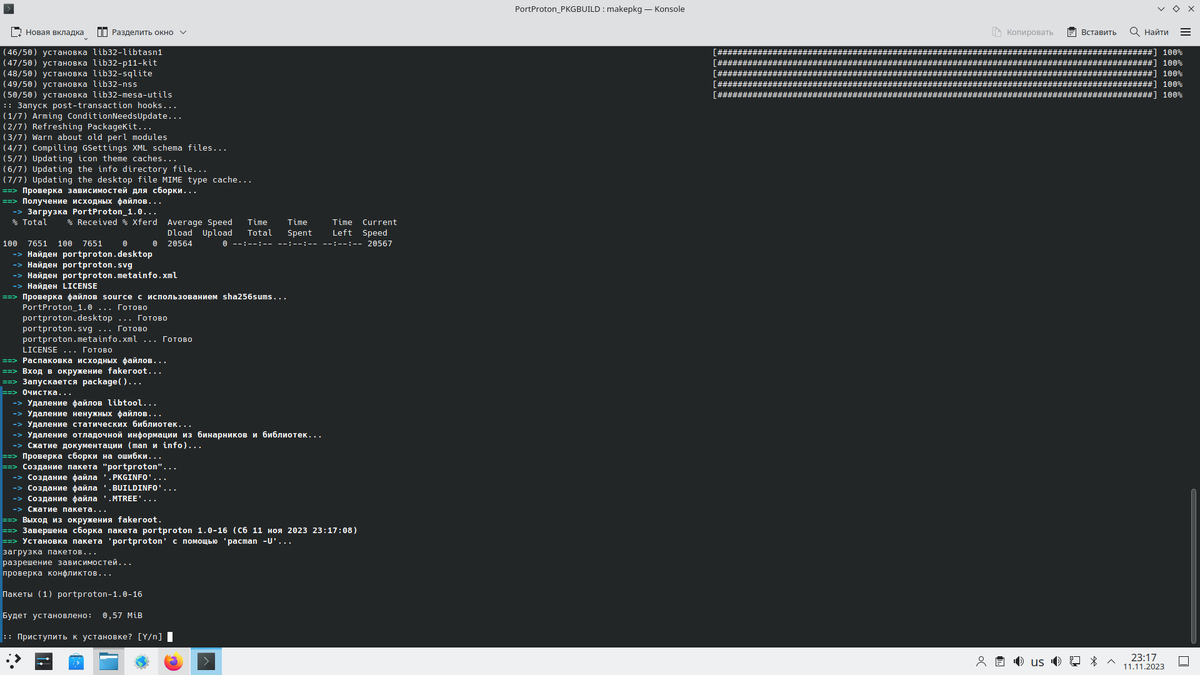Open the KDE application launcher
This screenshot has height=675, width=1200.
click(x=13, y=661)
